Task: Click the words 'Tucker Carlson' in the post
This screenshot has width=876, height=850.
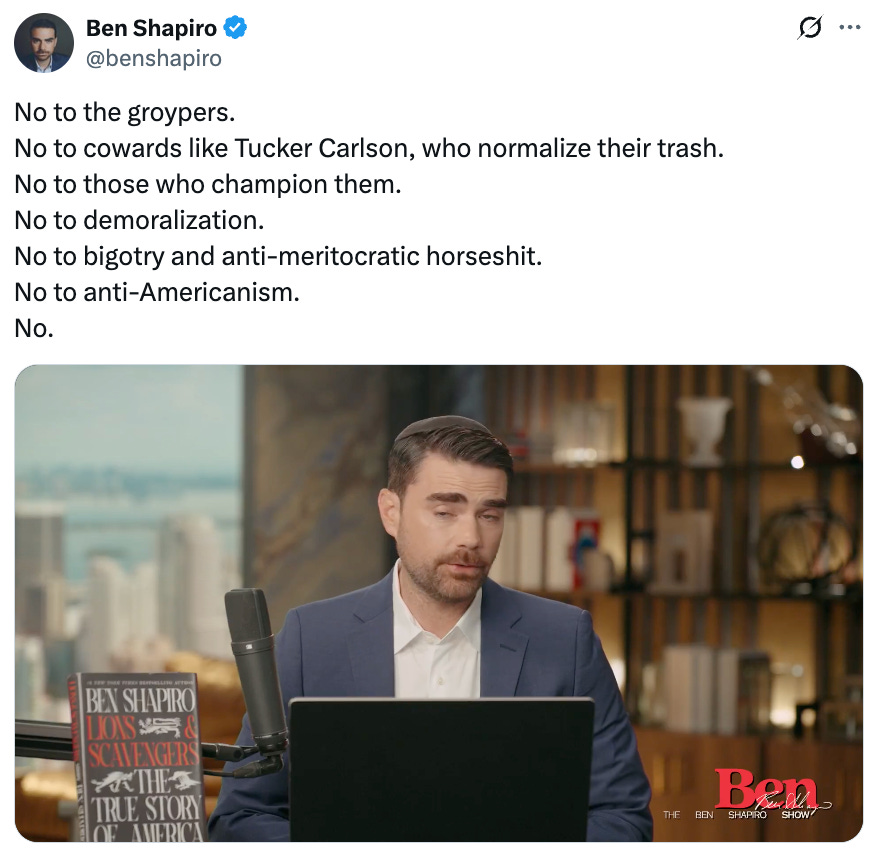Action: (323, 148)
